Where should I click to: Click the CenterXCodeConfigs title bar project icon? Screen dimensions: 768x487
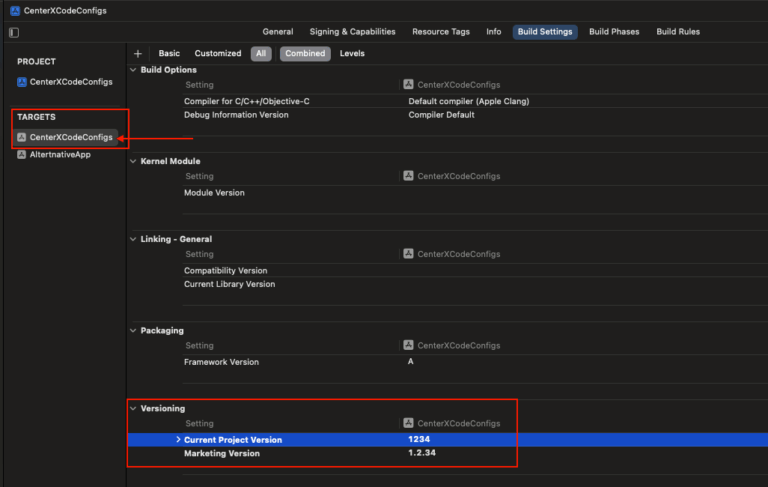click(x=15, y=10)
